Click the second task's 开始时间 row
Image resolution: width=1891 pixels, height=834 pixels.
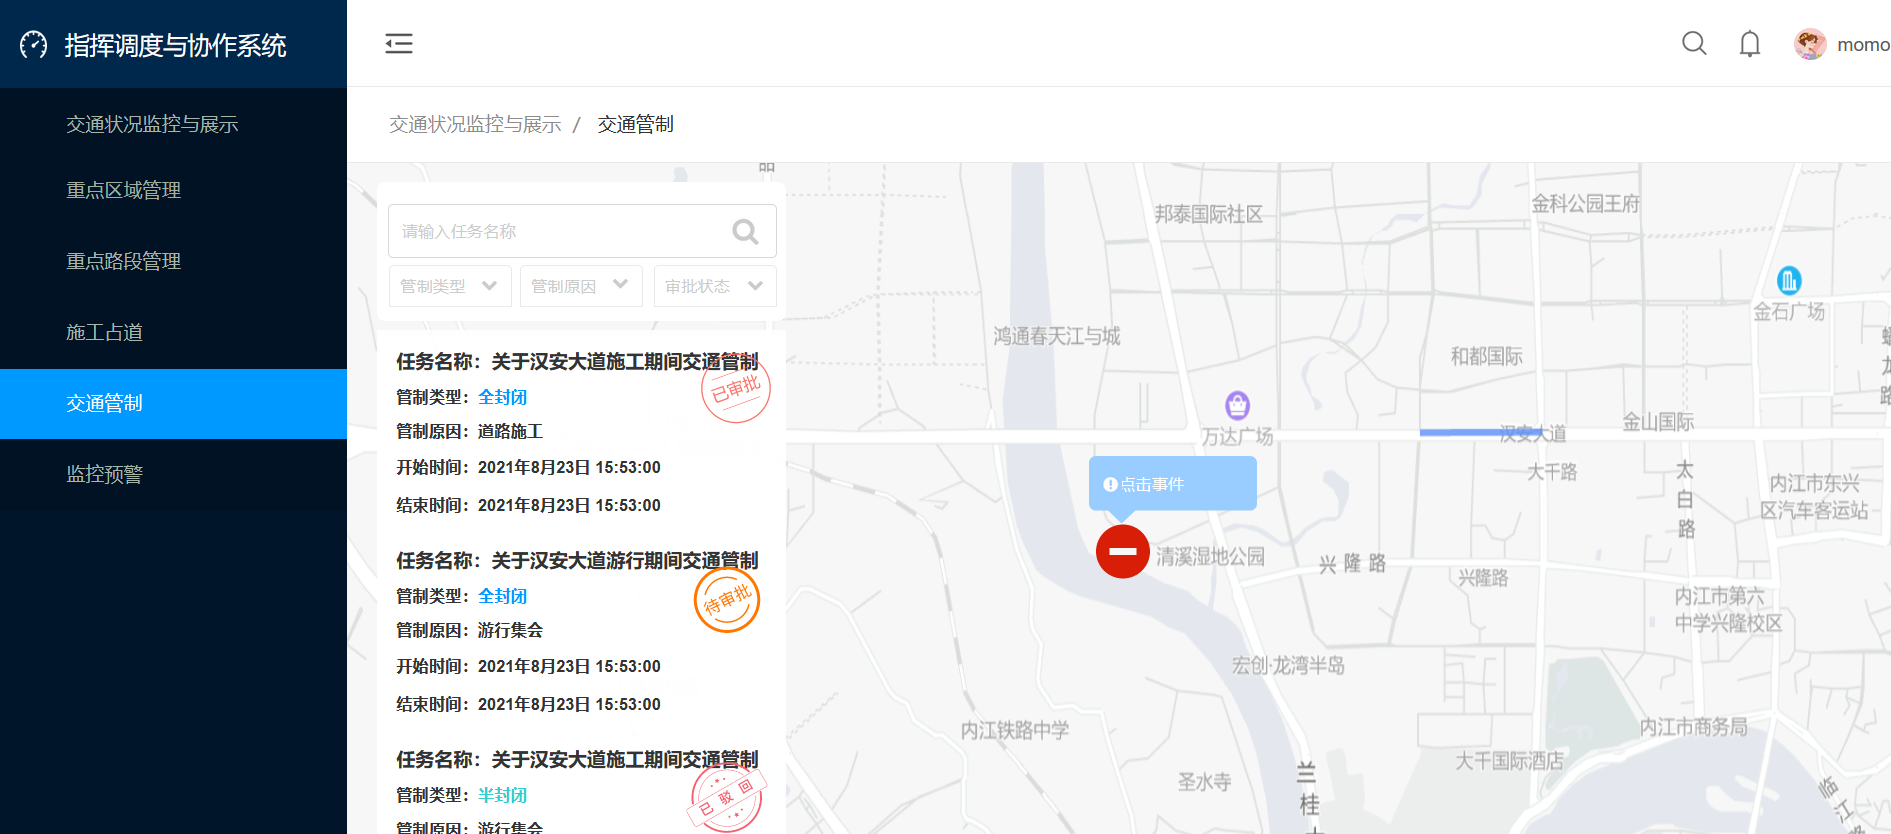[x=528, y=667]
